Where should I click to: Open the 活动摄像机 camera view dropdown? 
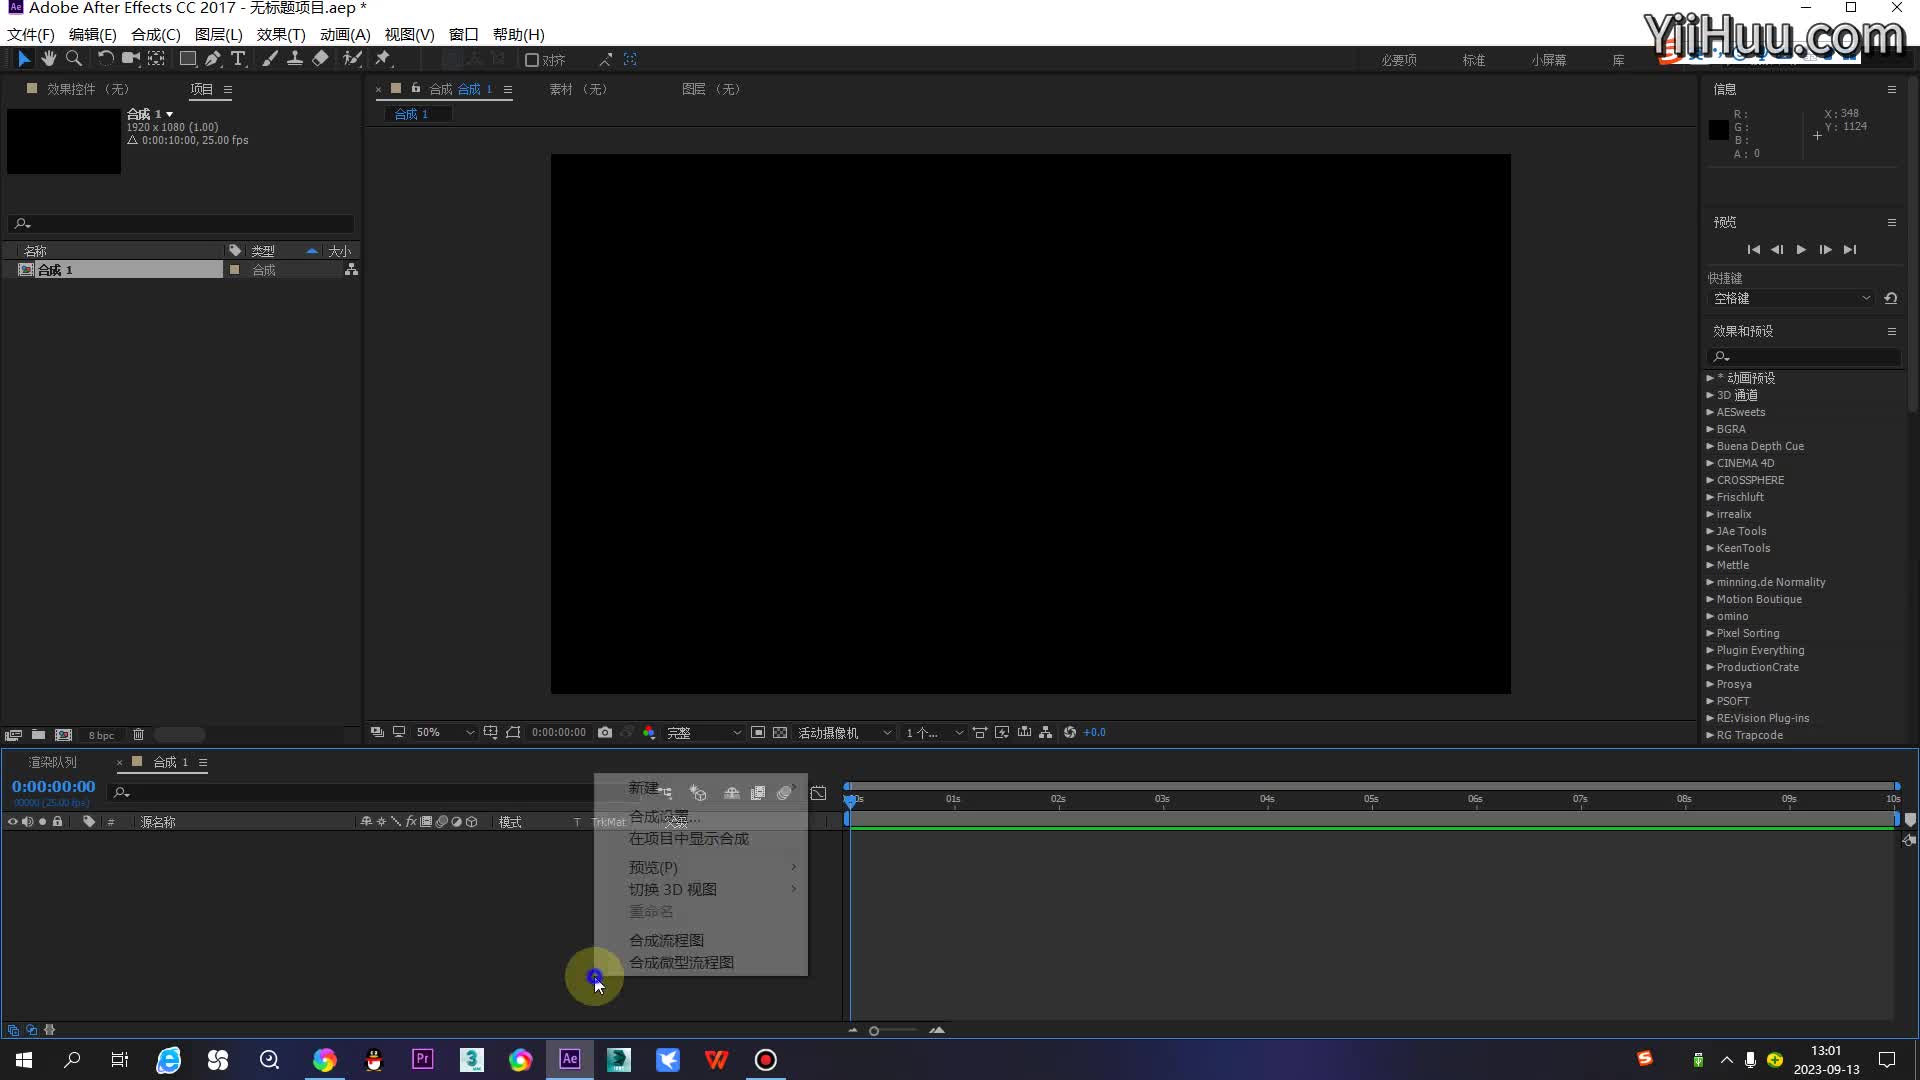tap(844, 733)
